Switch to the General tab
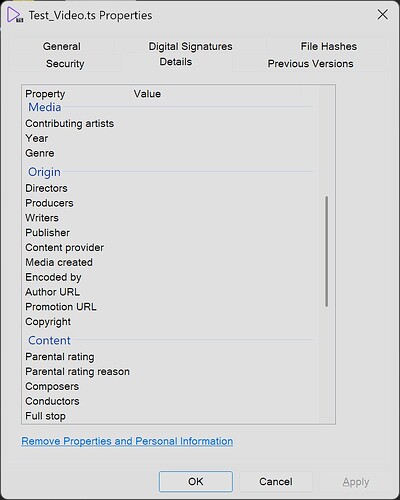This screenshot has width=400, height=500. [62, 46]
